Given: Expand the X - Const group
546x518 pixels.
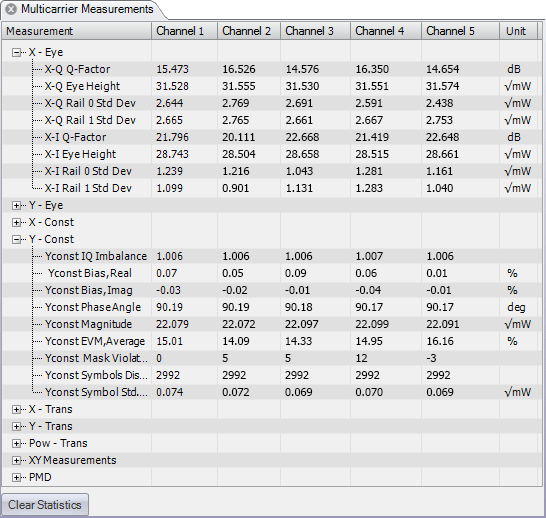Looking at the screenshot, I should click(x=16, y=222).
